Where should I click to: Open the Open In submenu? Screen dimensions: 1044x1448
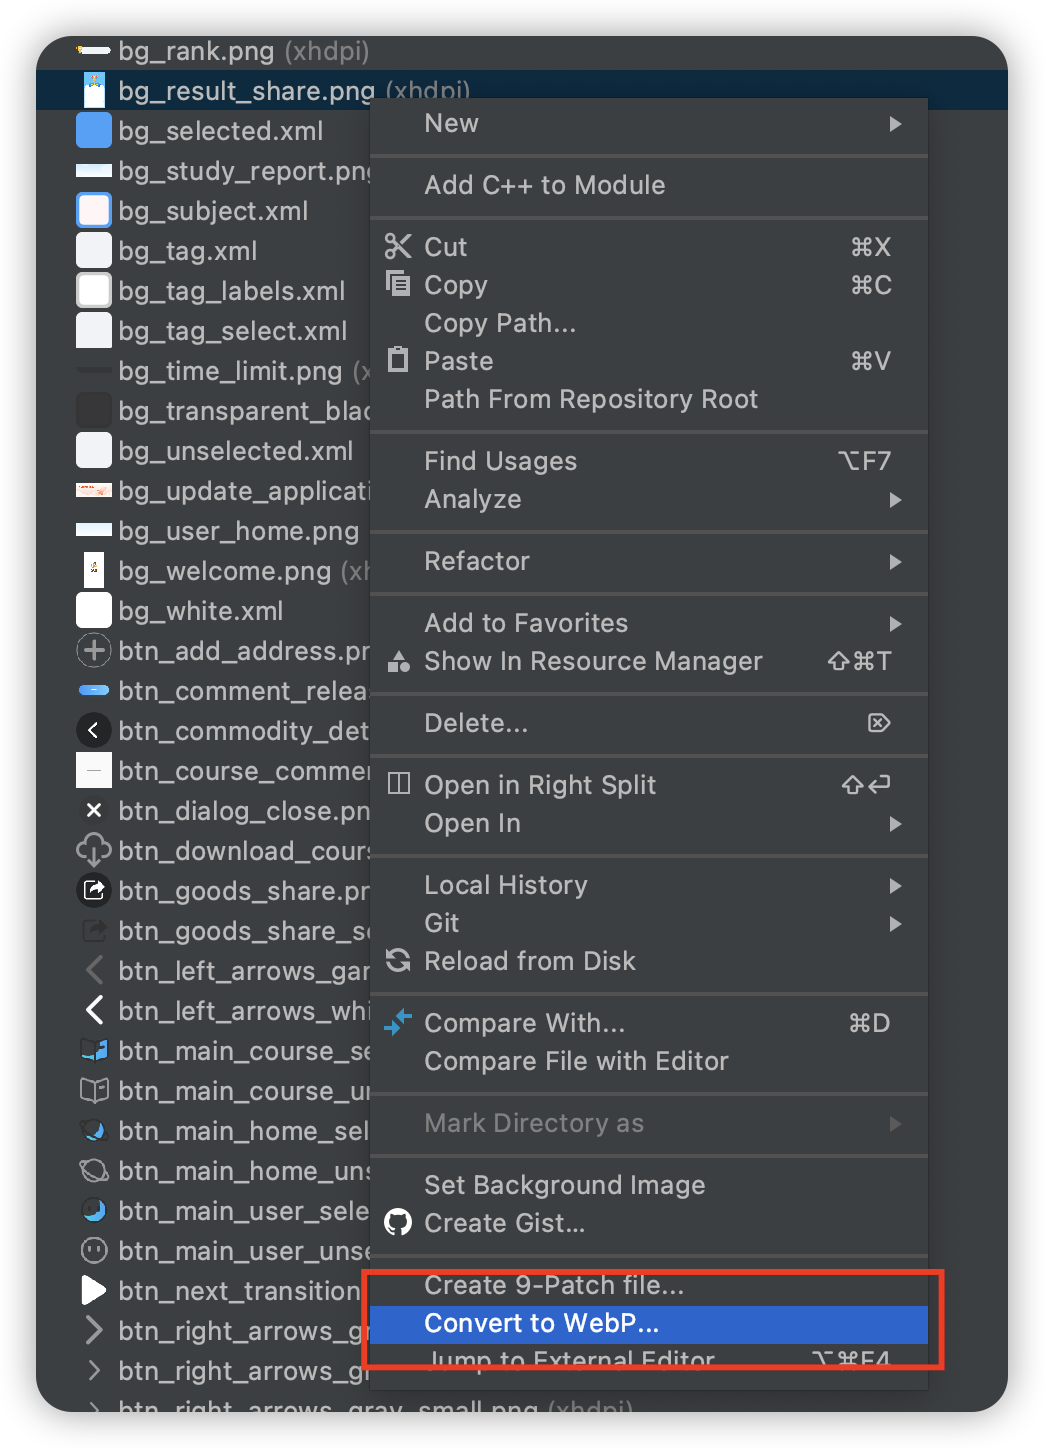tap(649, 823)
